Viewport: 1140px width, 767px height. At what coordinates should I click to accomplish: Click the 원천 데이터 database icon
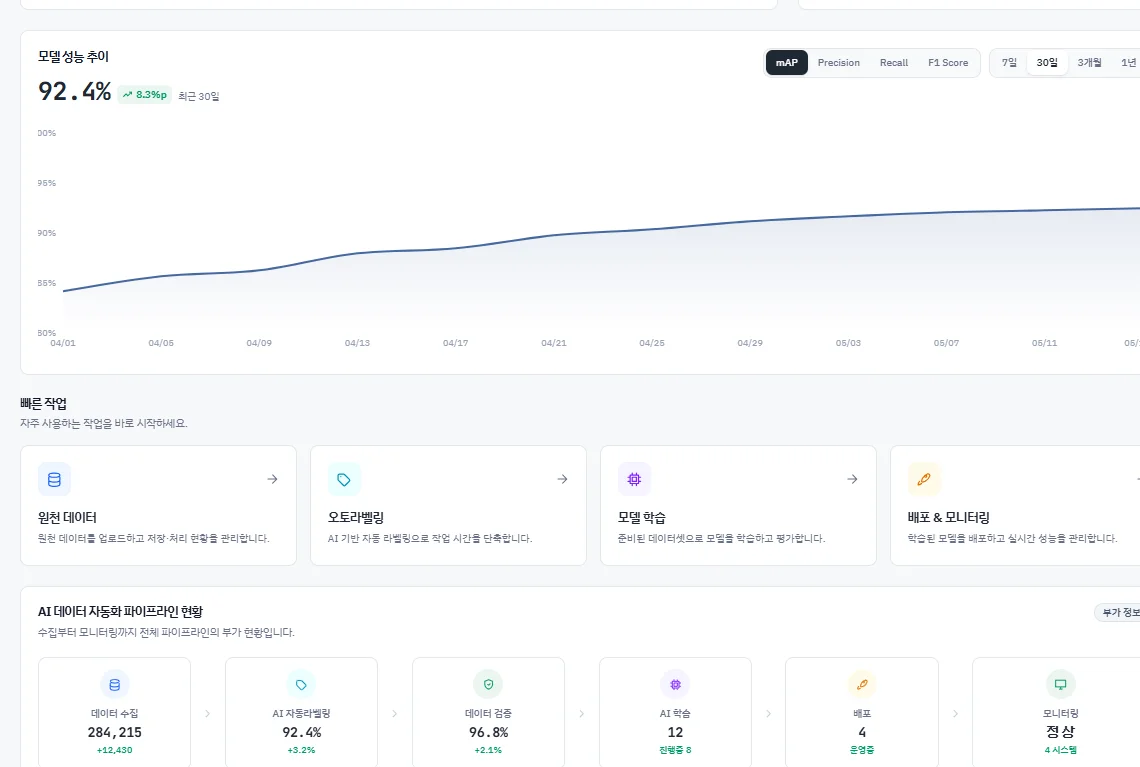55,480
